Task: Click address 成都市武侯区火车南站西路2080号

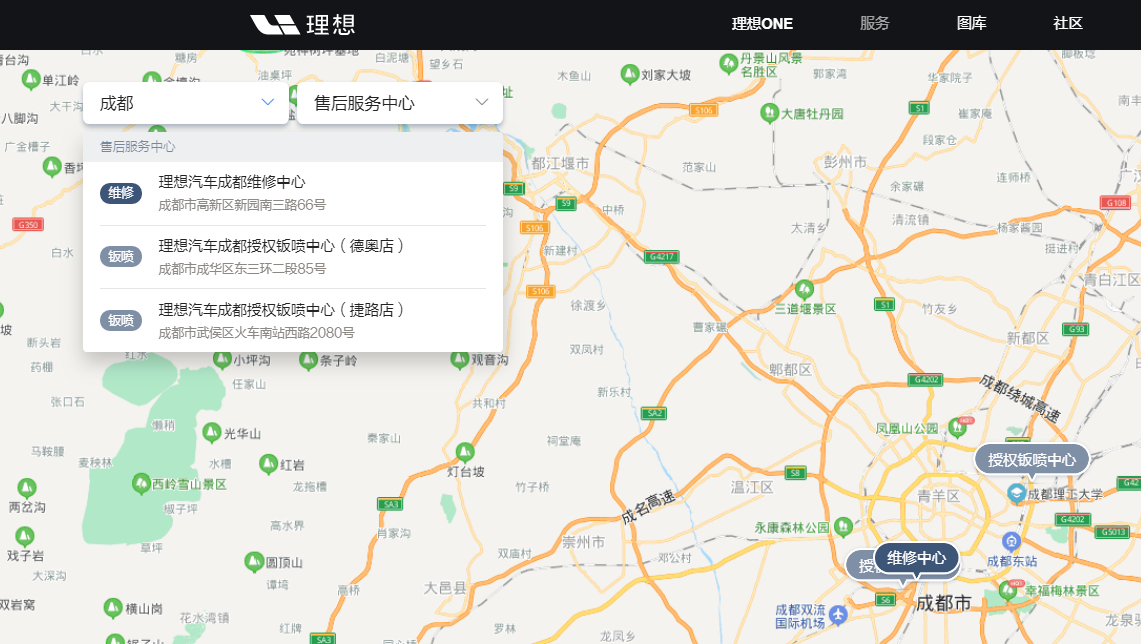Action: [256, 333]
